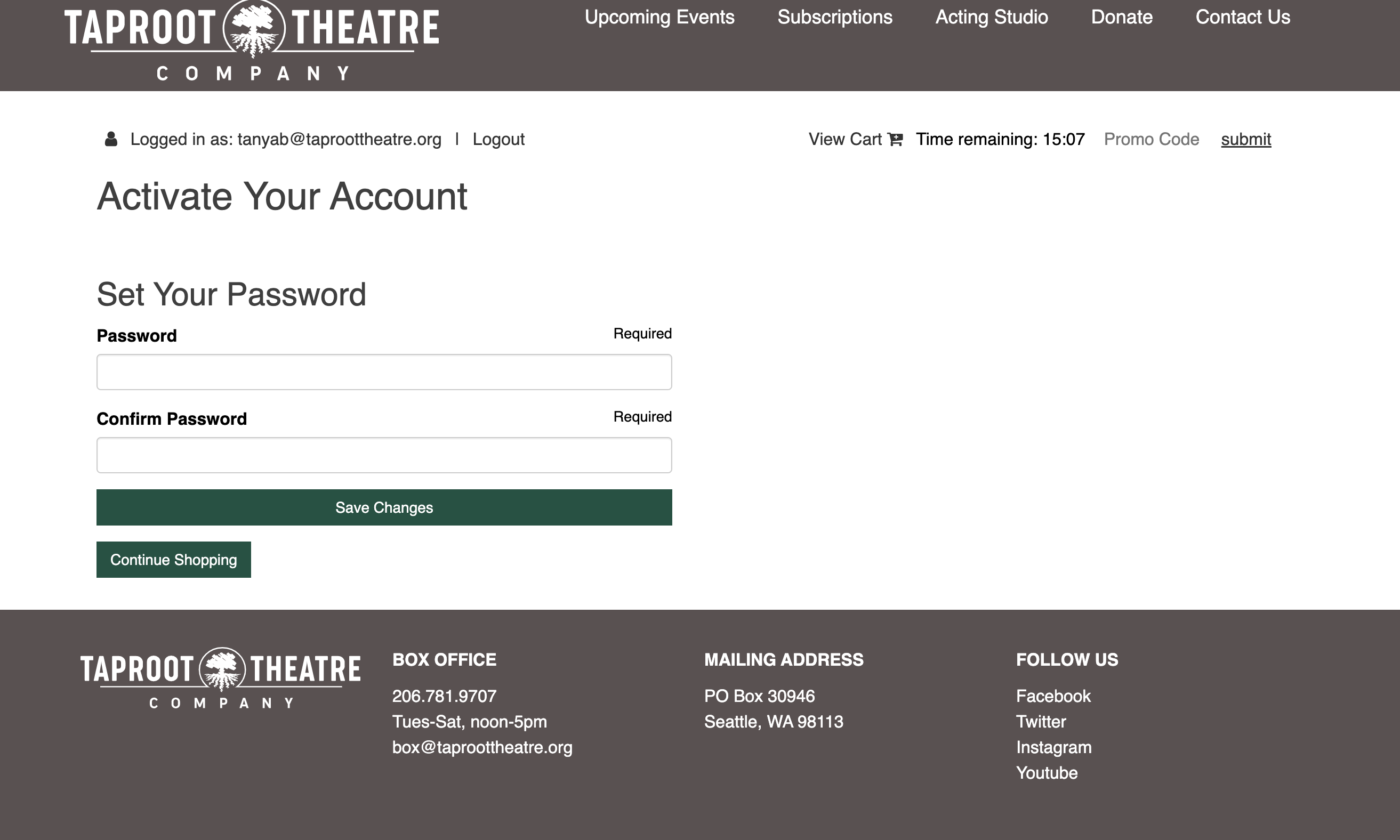Click the logged in email tanyab@taproottheatre.org
The width and height of the screenshot is (1400, 840).
339,139
